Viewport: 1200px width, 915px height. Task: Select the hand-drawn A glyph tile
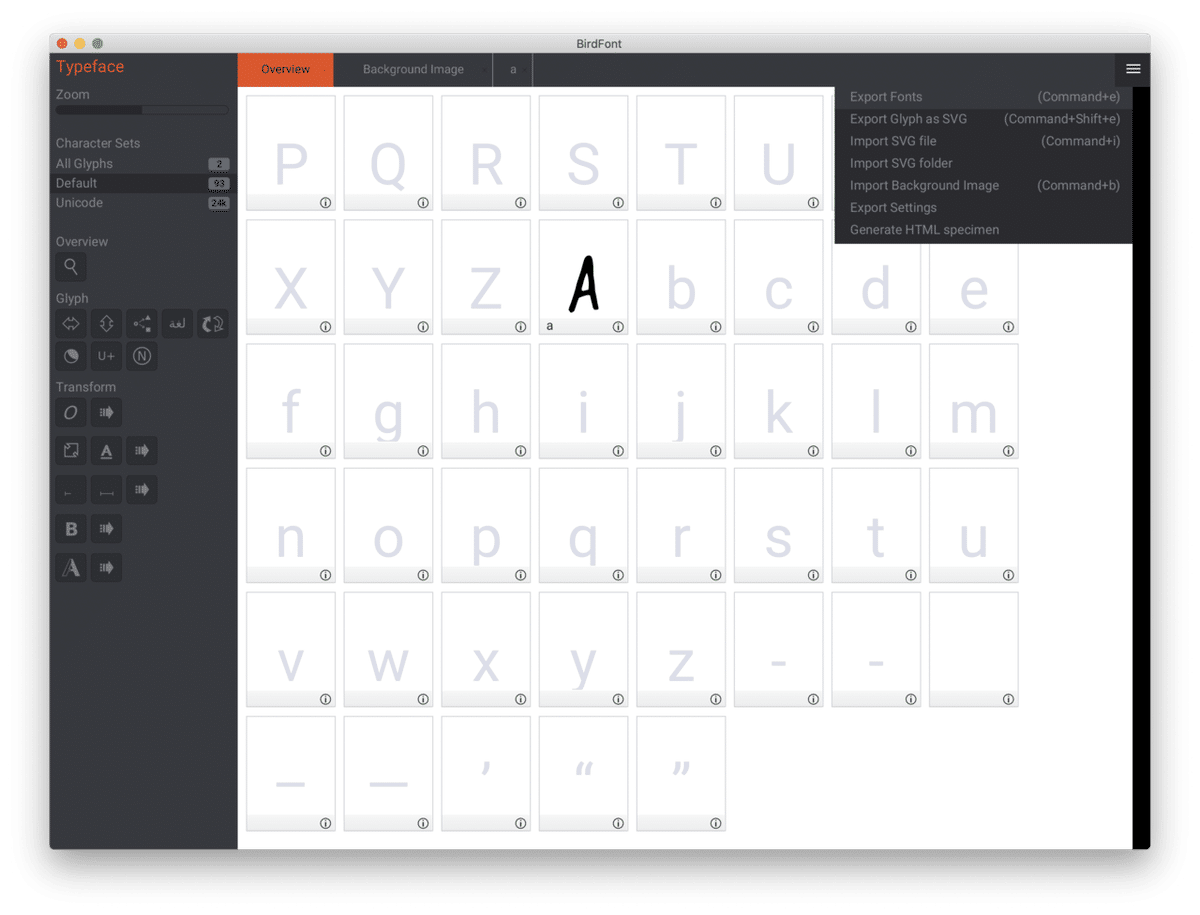[x=584, y=277]
